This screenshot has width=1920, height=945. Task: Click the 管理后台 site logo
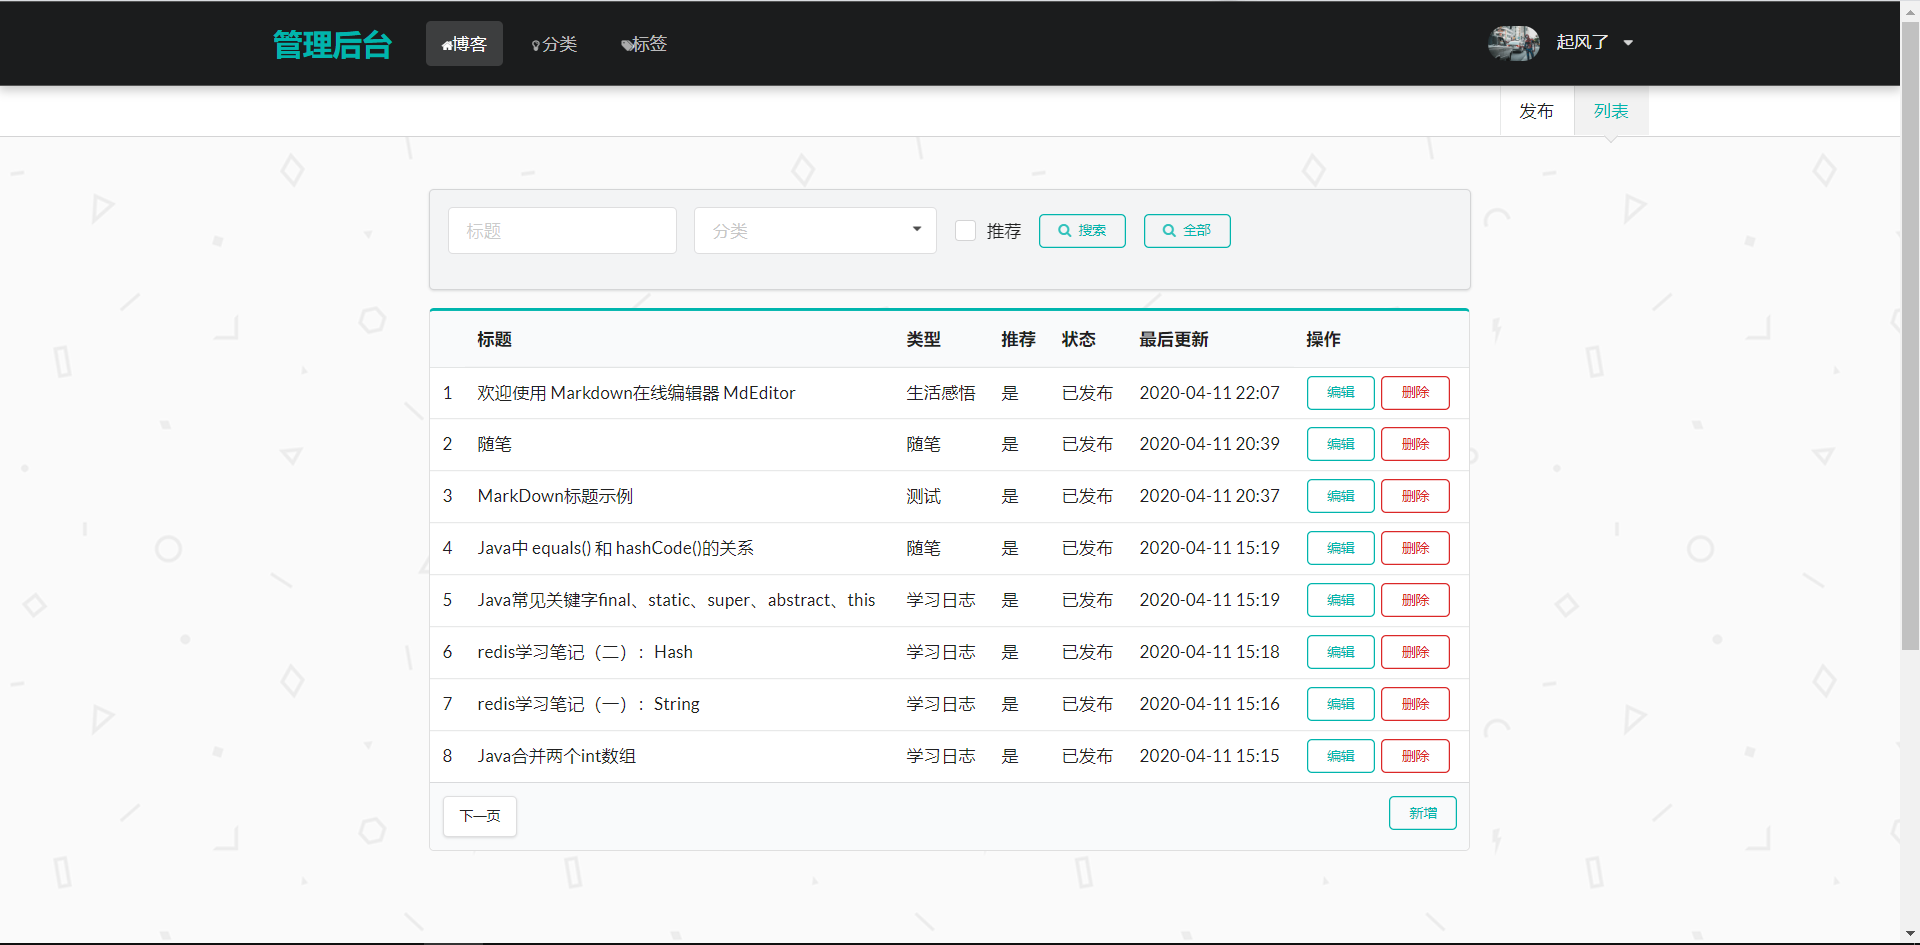pos(332,45)
